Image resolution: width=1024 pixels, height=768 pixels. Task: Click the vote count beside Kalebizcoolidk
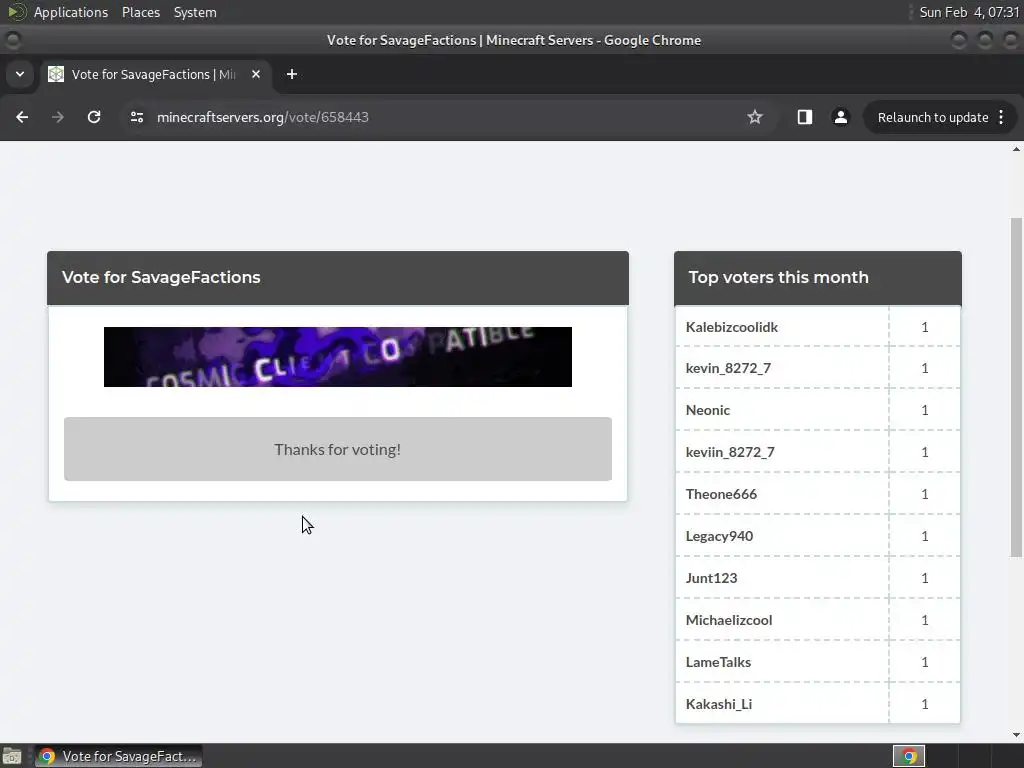tap(925, 327)
